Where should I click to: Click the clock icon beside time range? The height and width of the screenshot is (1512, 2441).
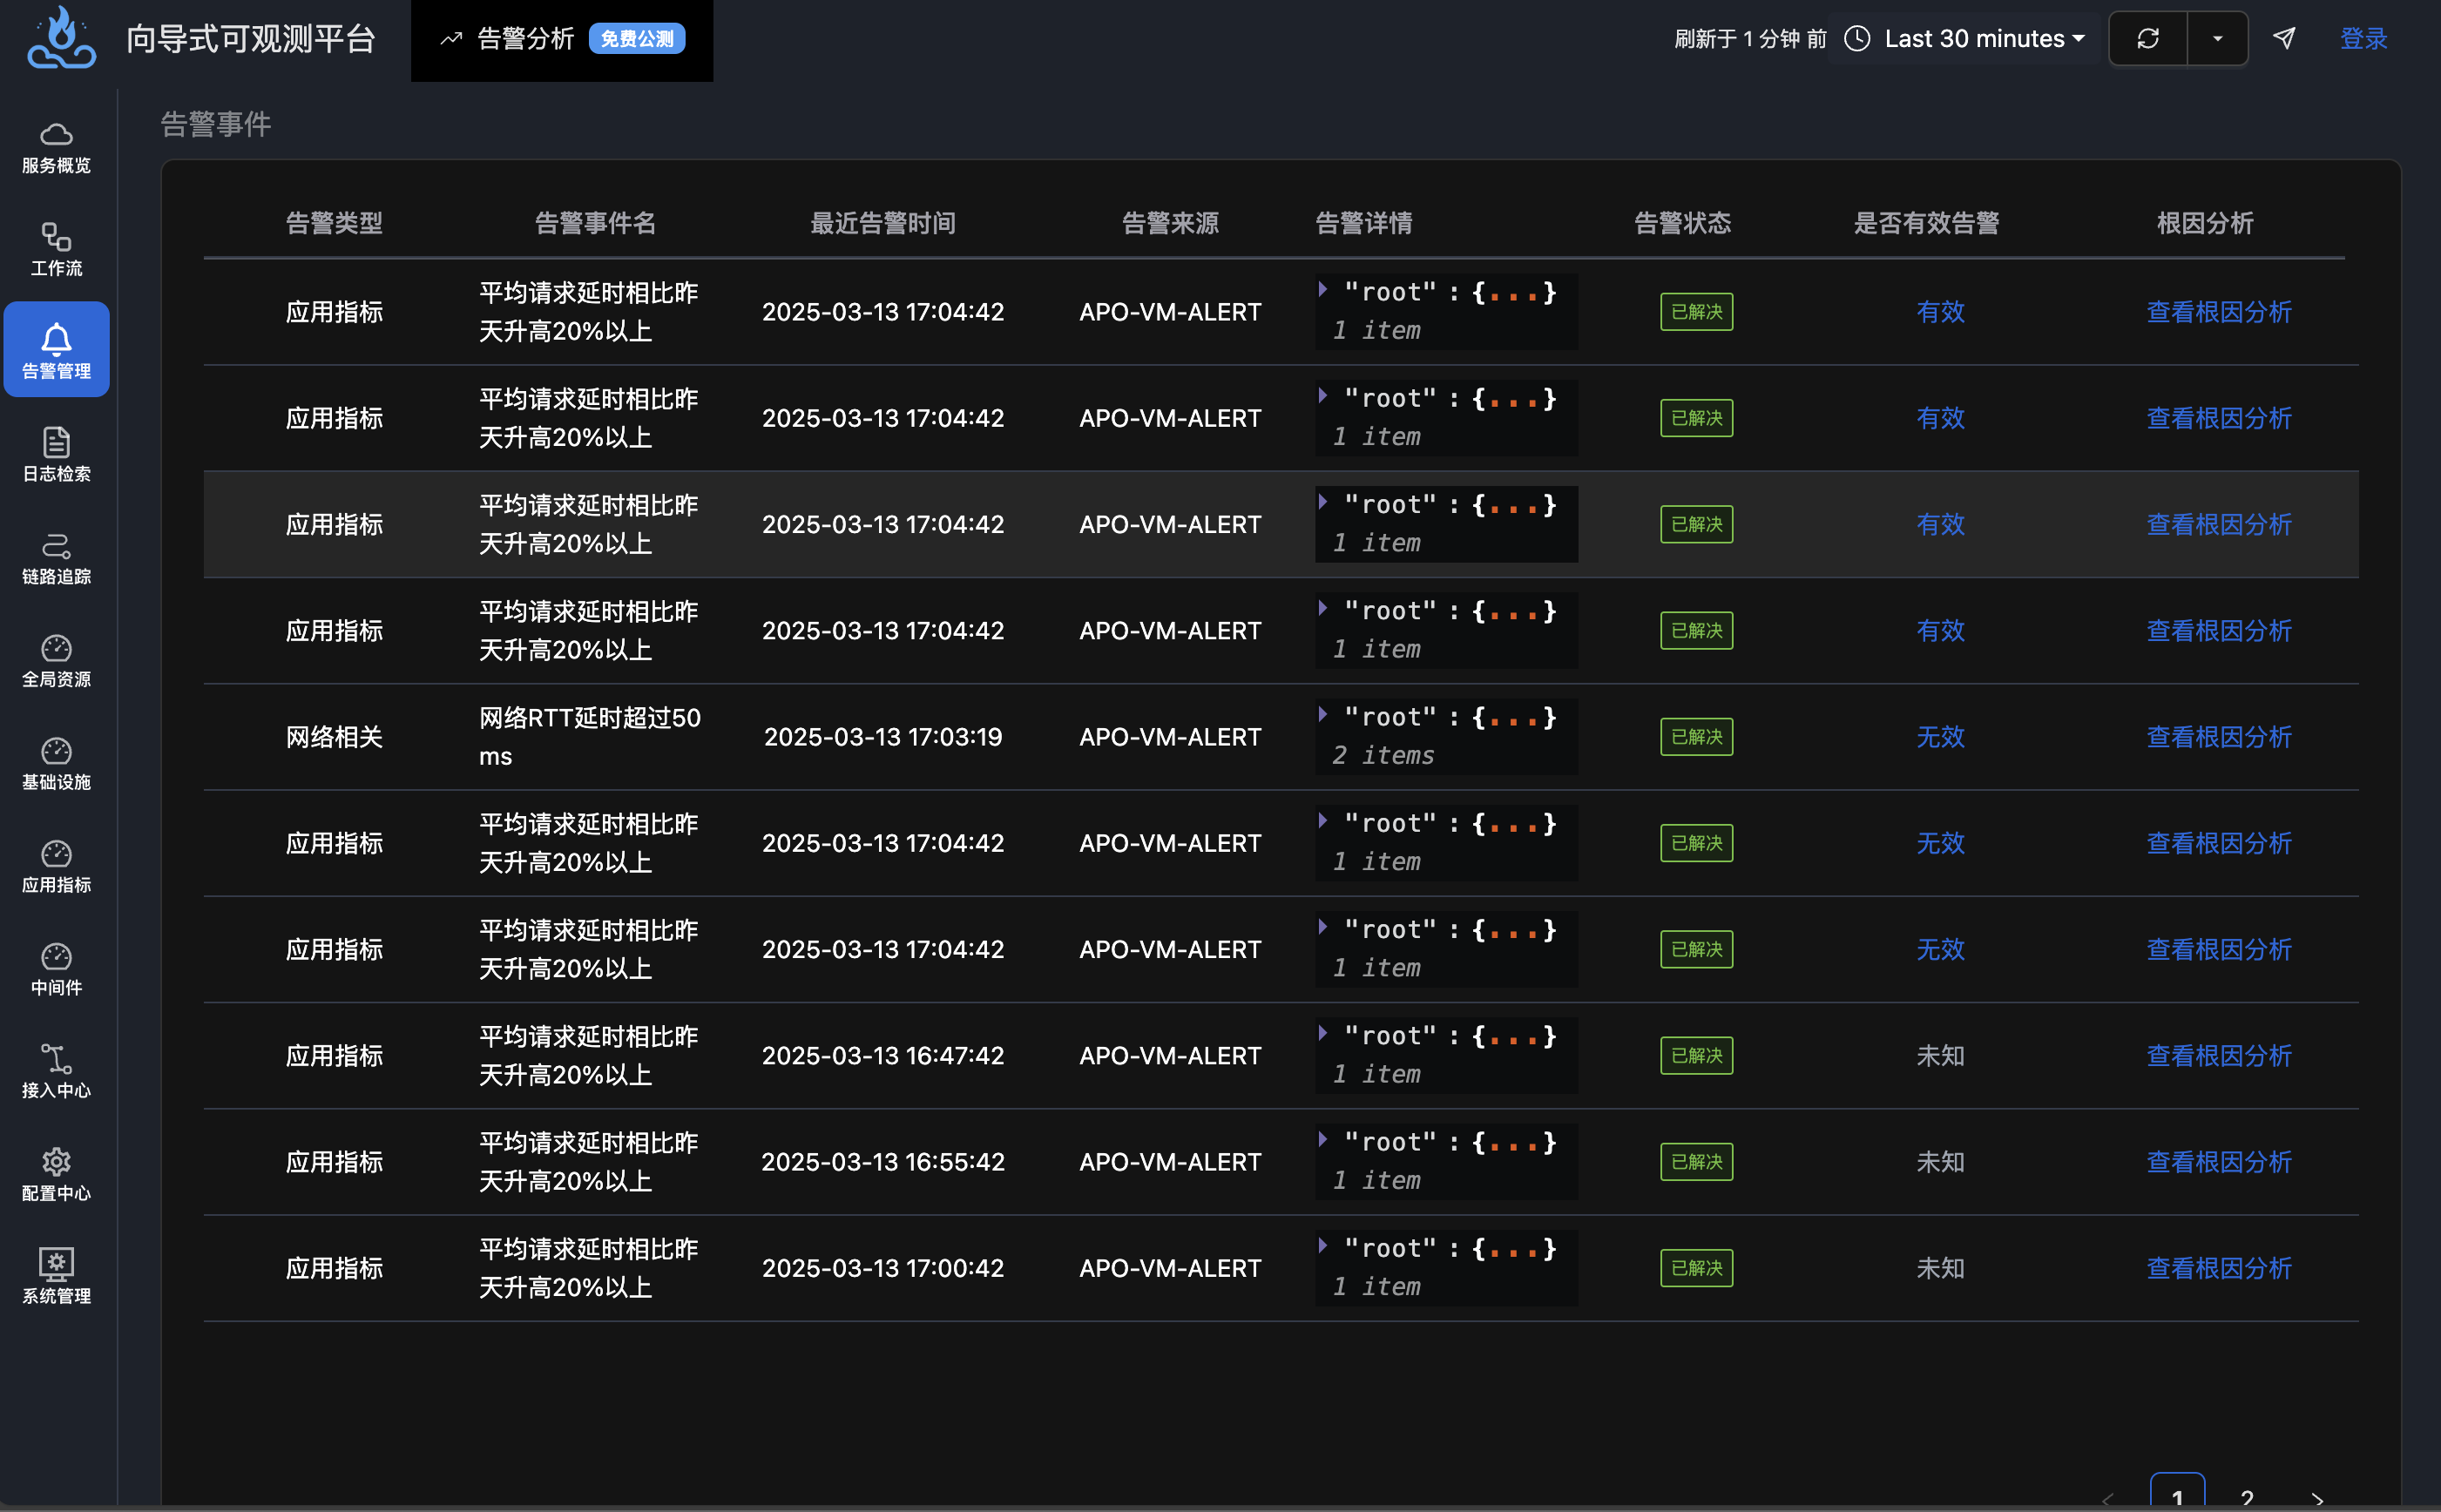click(1857, 38)
